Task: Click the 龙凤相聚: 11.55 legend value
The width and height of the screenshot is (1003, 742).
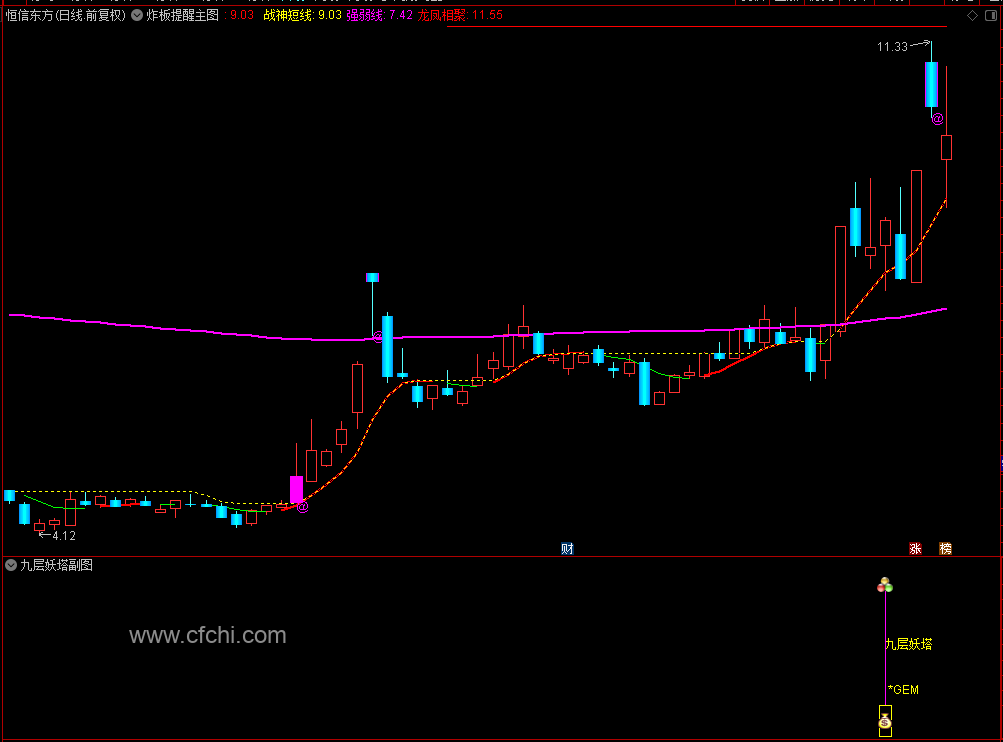Action: point(460,15)
